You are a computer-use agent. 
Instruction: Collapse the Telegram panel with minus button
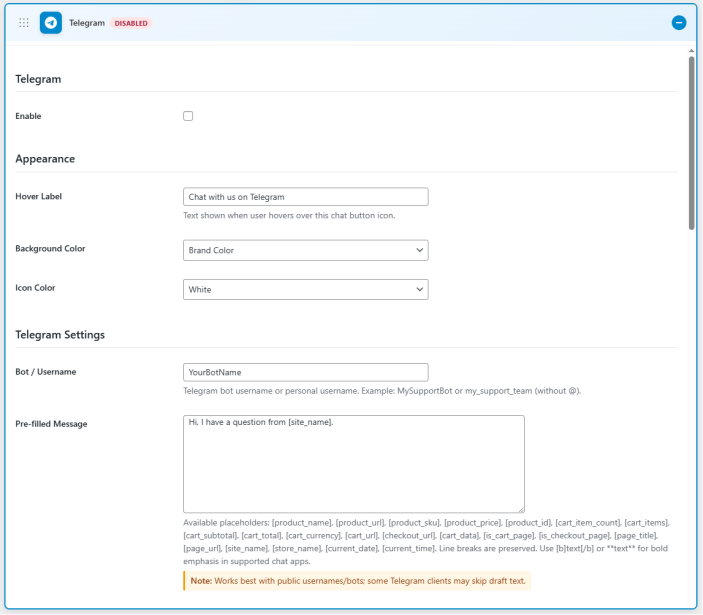pyautogui.click(x=678, y=23)
